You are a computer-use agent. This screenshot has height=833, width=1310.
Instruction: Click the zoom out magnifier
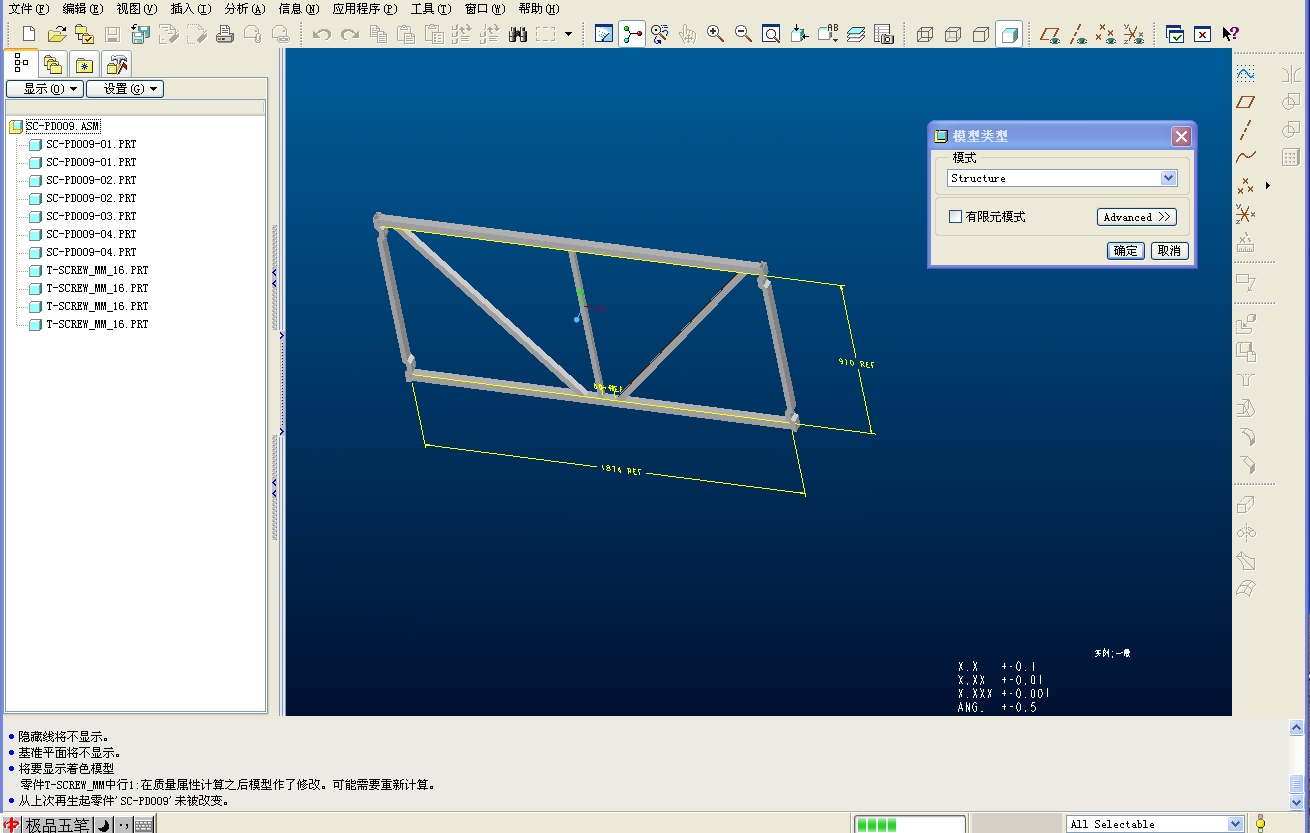[743, 34]
